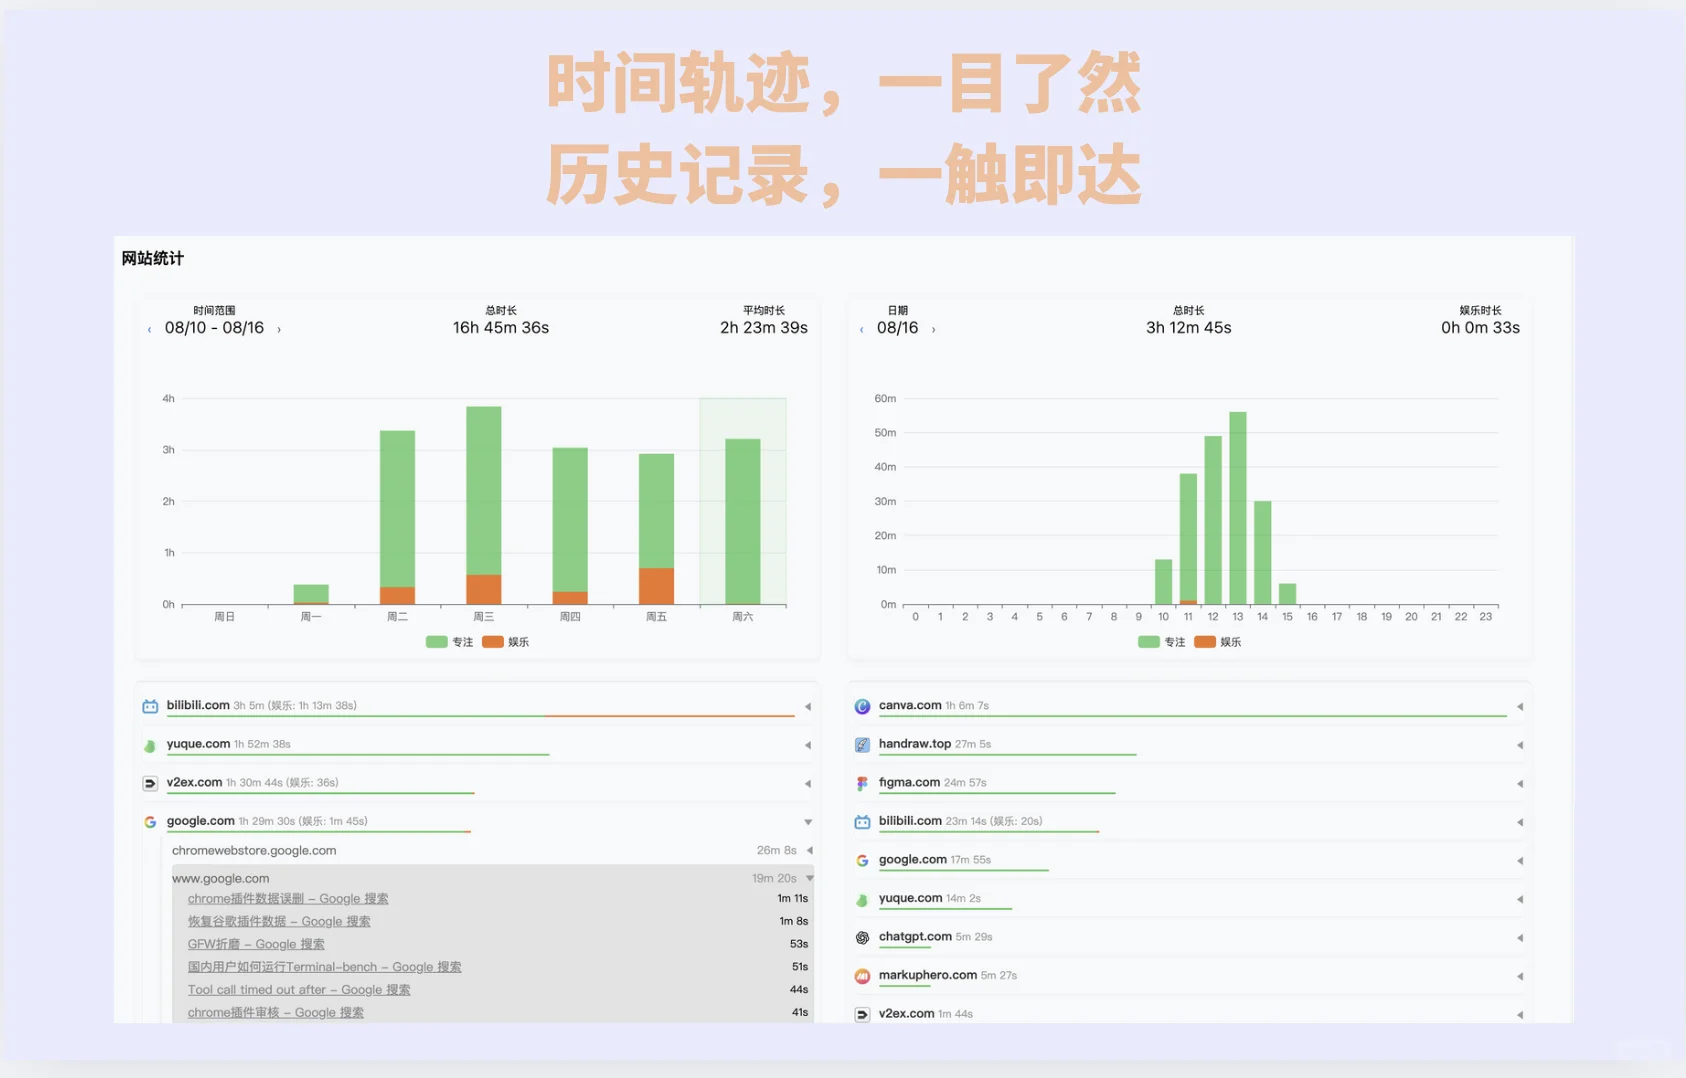Open 'Tool call timed out after' search link
The width and height of the screenshot is (1686, 1078).
(298, 989)
